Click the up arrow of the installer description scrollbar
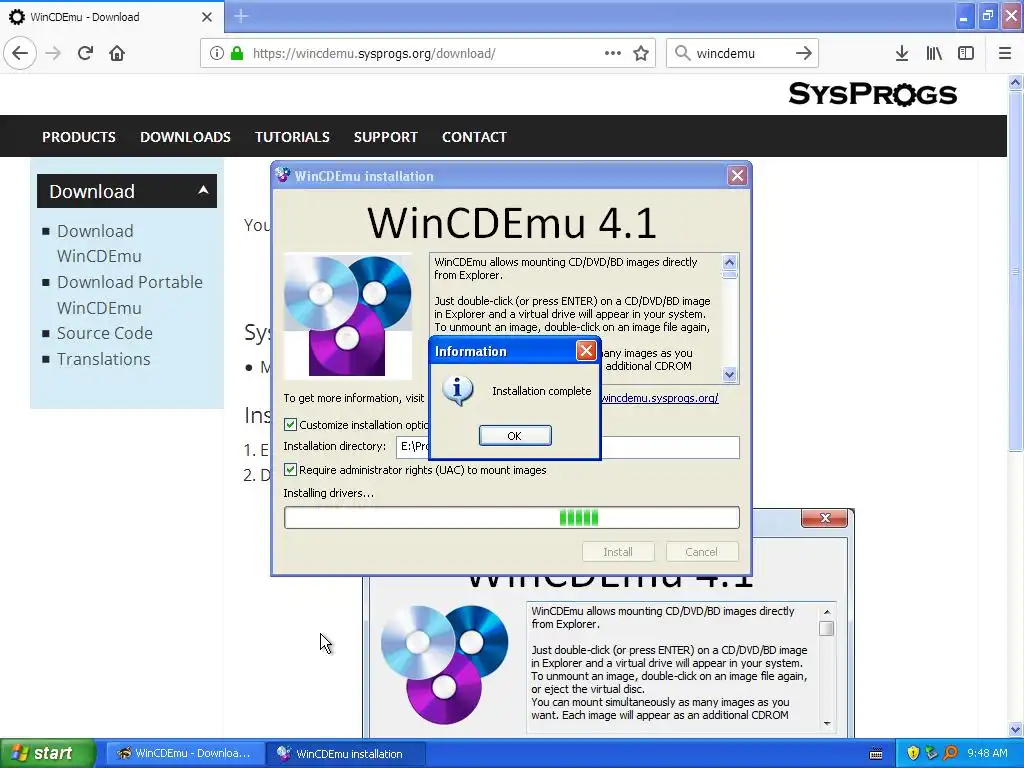Viewport: 1024px width, 768px height. tap(729, 262)
